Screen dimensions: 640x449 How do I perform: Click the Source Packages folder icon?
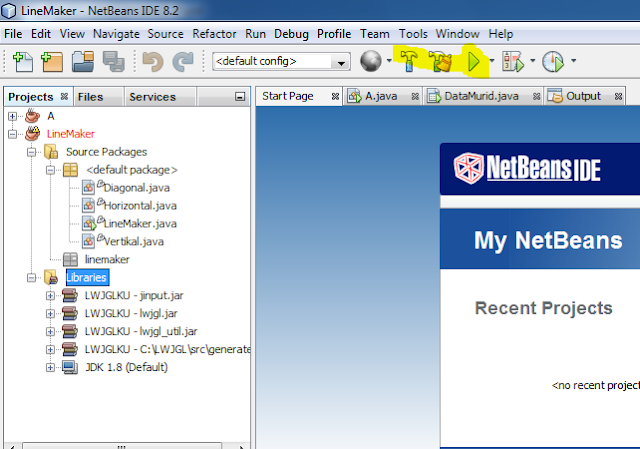point(51,152)
